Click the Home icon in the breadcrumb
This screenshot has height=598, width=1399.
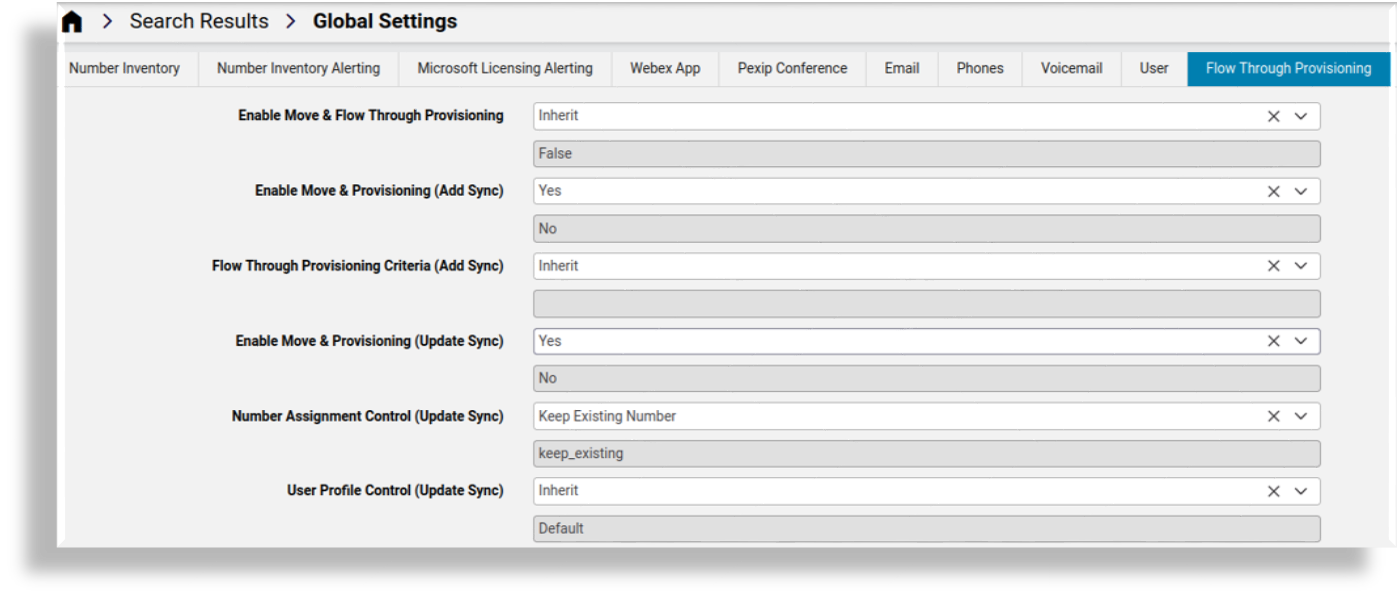[70, 20]
